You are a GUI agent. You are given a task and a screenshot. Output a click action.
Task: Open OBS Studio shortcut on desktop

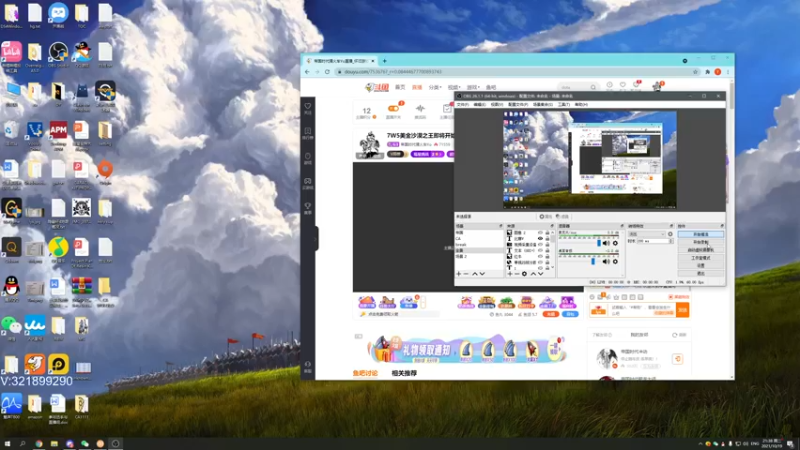coord(58,54)
